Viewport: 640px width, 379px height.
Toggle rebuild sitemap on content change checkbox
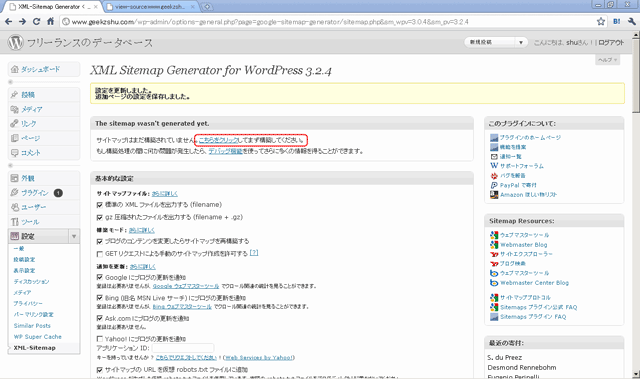click(100, 242)
